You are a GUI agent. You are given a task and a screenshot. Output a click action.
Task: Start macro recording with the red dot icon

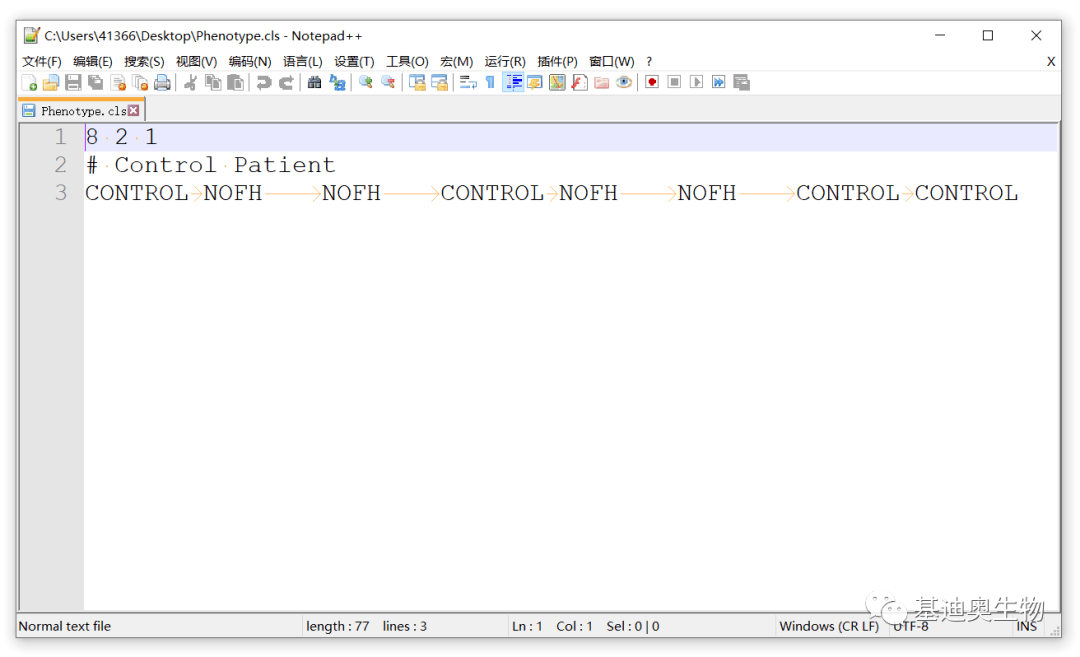[652, 83]
